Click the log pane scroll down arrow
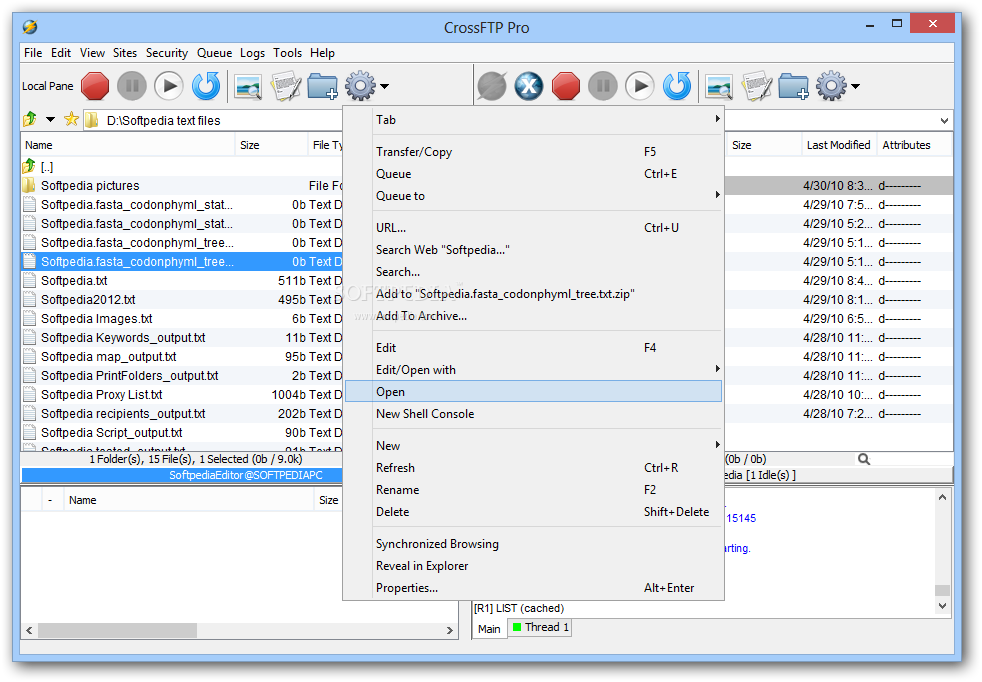This screenshot has width=982, height=682. [942, 606]
